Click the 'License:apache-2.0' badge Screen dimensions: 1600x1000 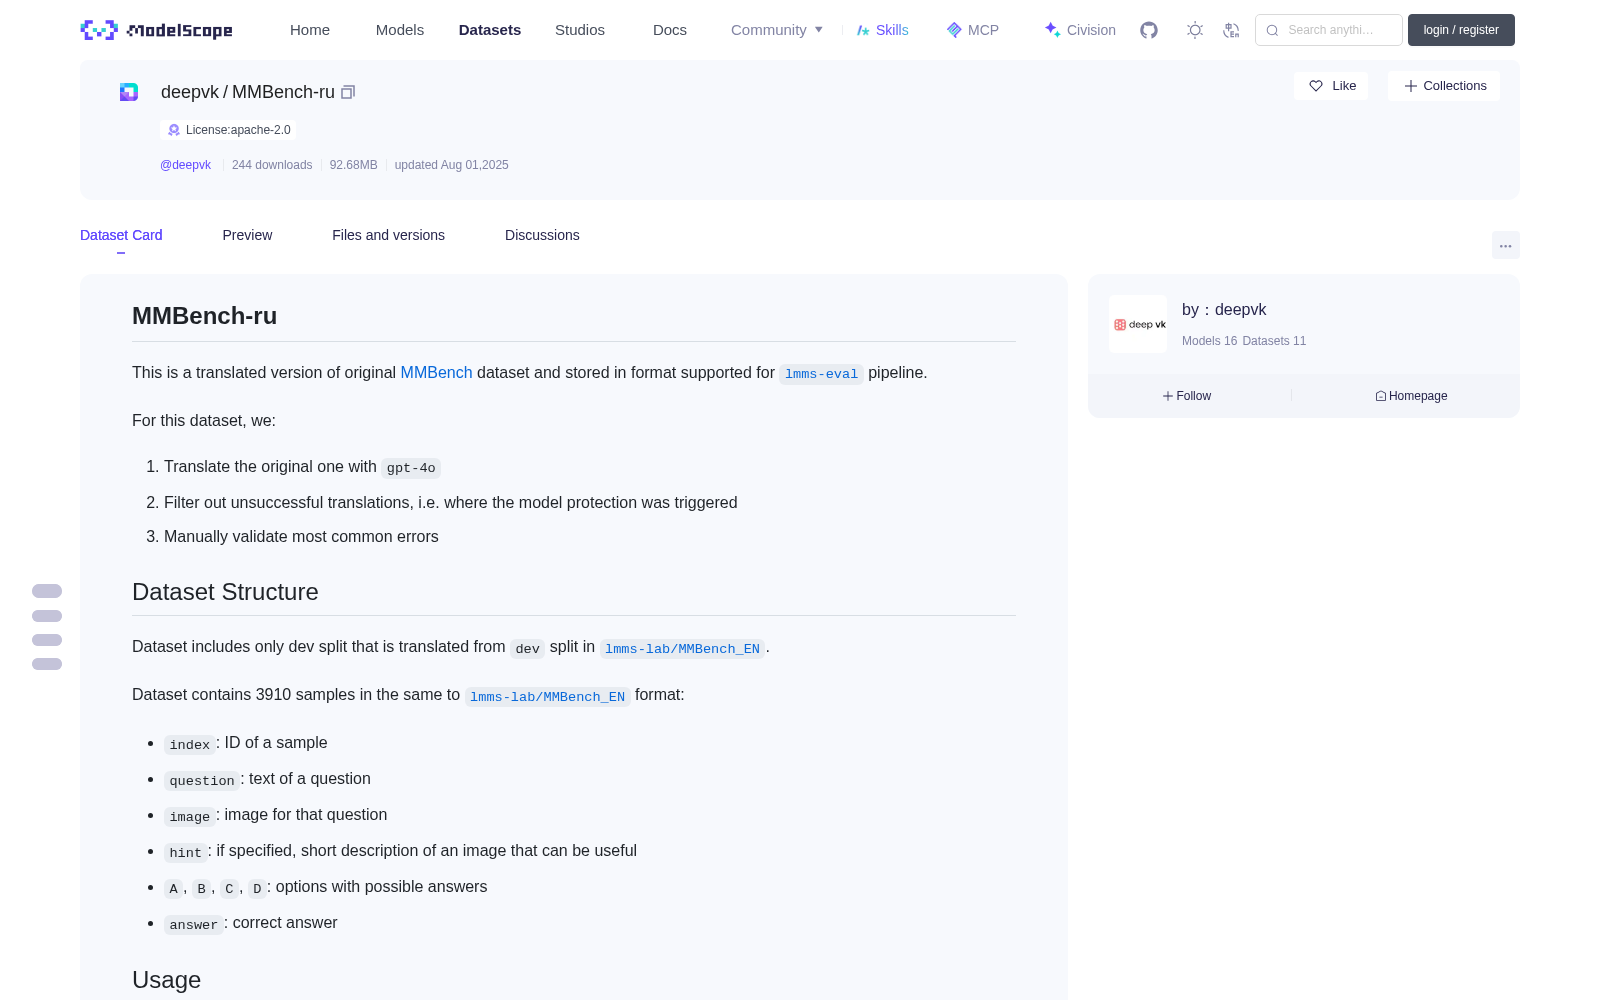(x=228, y=130)
